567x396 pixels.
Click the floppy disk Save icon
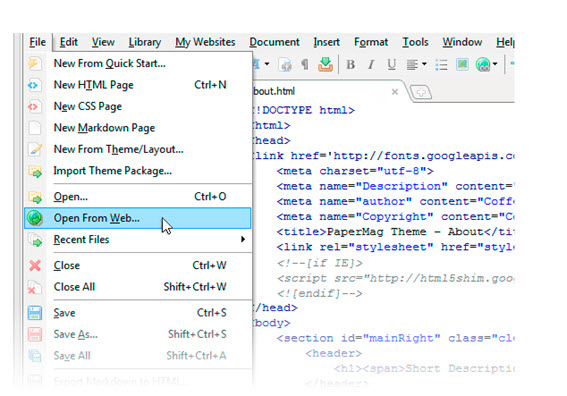tap(35, 313)
